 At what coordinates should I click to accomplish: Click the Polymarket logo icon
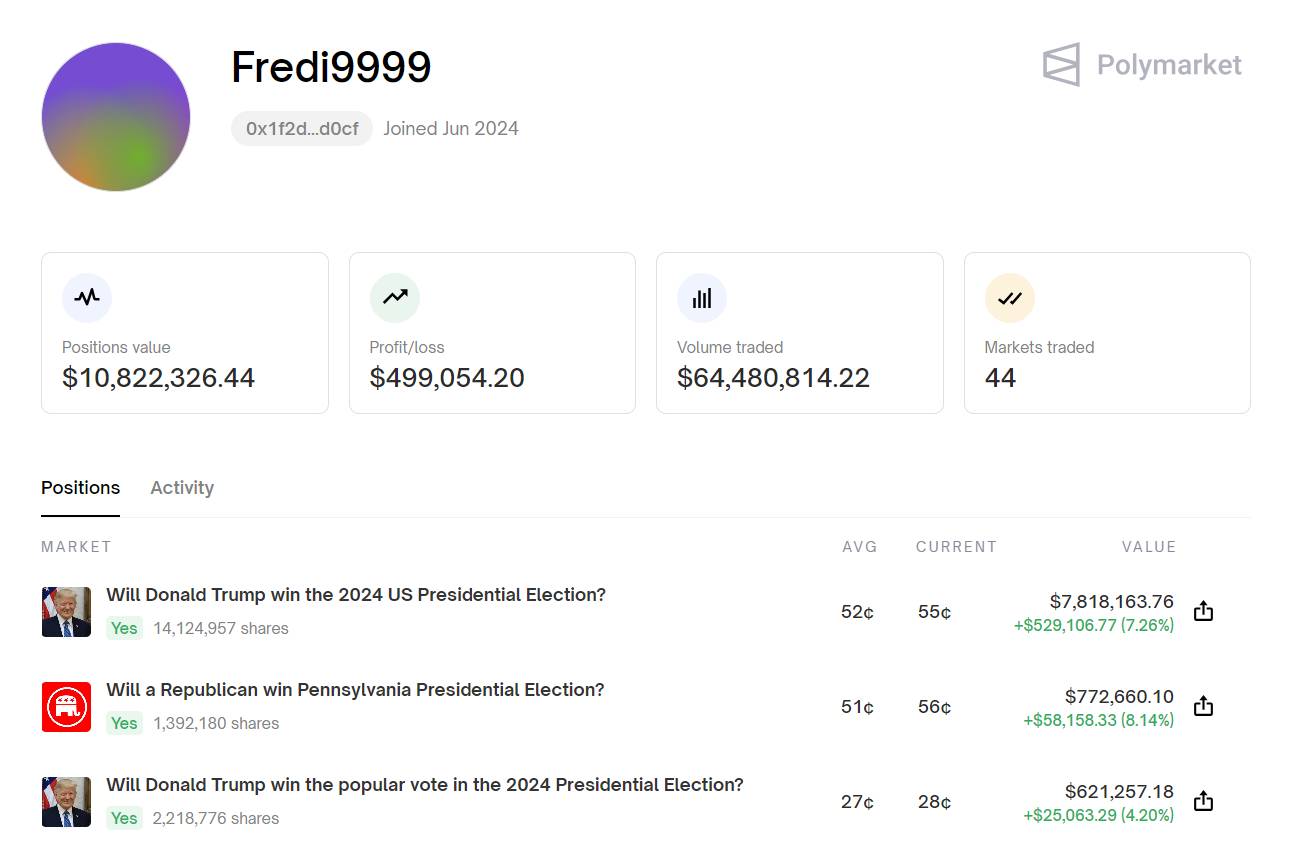pyautogui.click(x=1061, y=65)
